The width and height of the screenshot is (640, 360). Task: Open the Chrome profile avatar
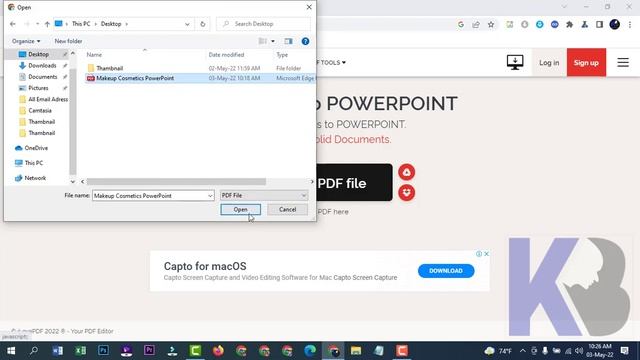(615, 24)
